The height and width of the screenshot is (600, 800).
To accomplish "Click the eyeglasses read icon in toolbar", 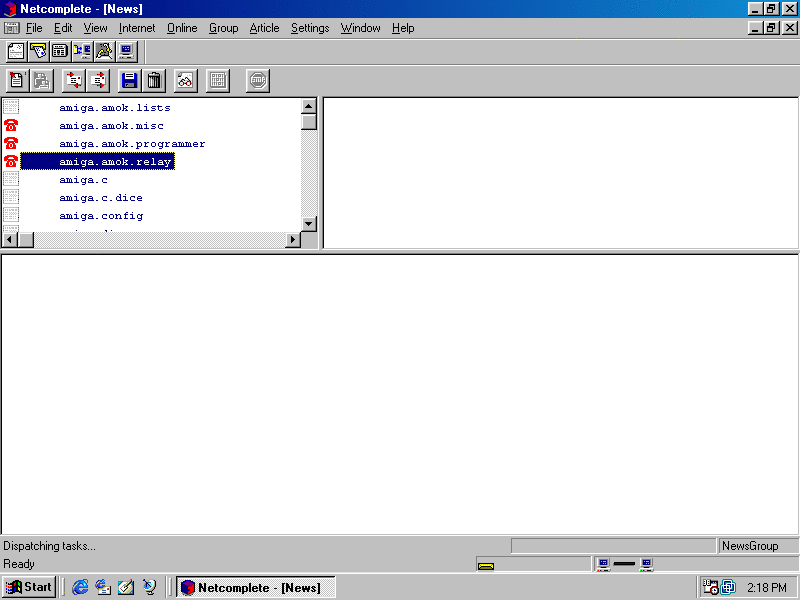I will point(185,81).
